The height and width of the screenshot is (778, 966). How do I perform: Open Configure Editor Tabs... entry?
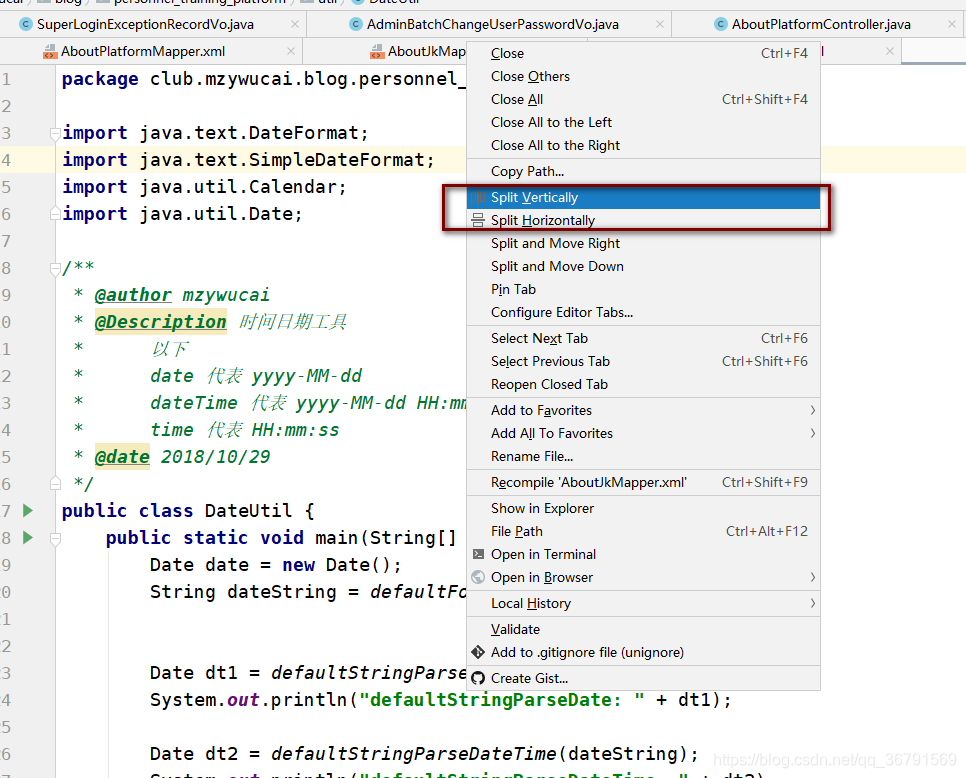pyautogui.click(x=643, y=312)
